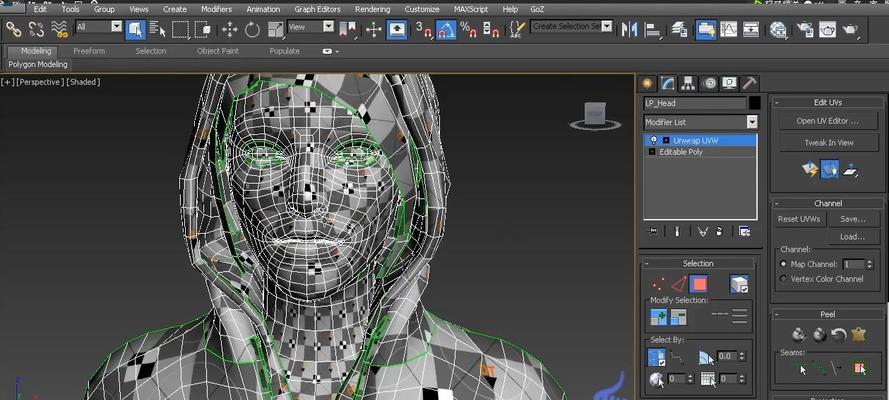Toggle the 3D Snaps magnet icon

424,29
